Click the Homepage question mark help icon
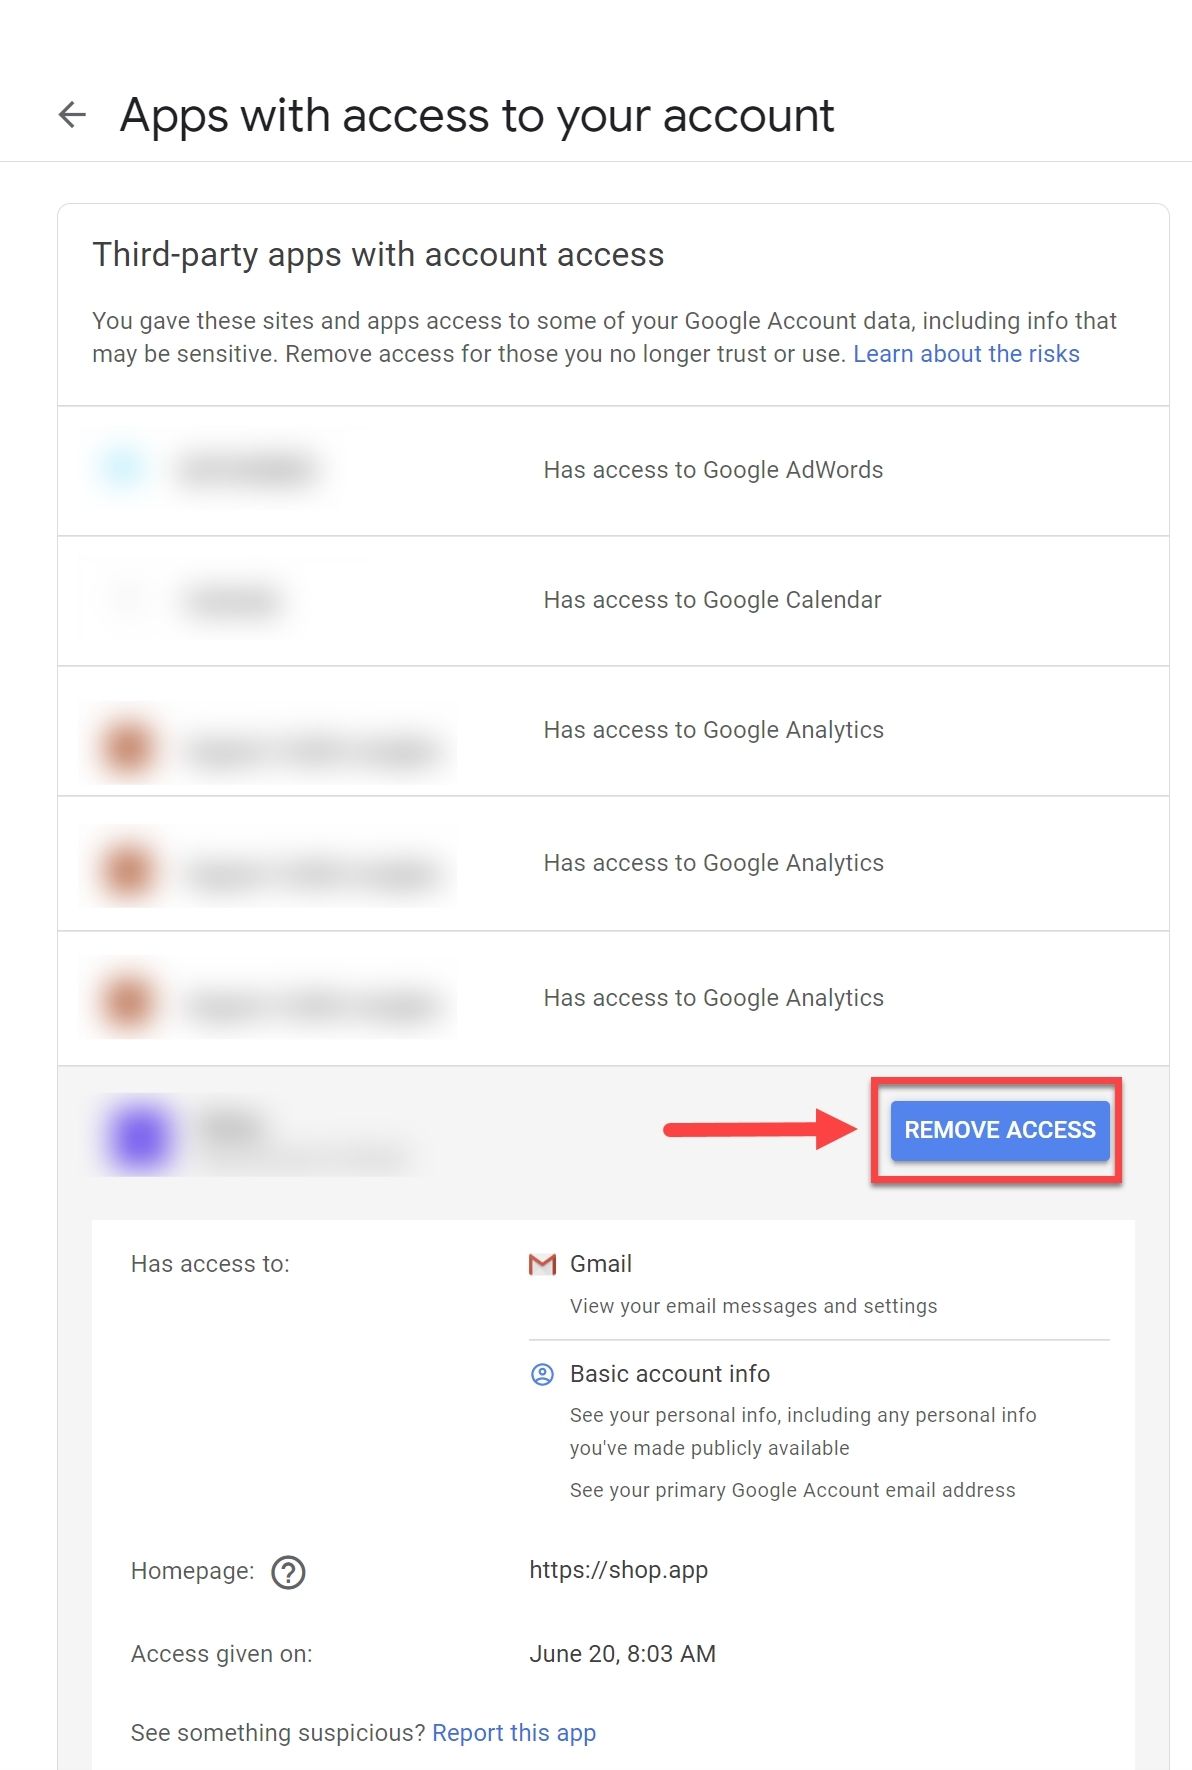The height and width of the screenshot is (1770, 1192). (x=288, y=1572)
